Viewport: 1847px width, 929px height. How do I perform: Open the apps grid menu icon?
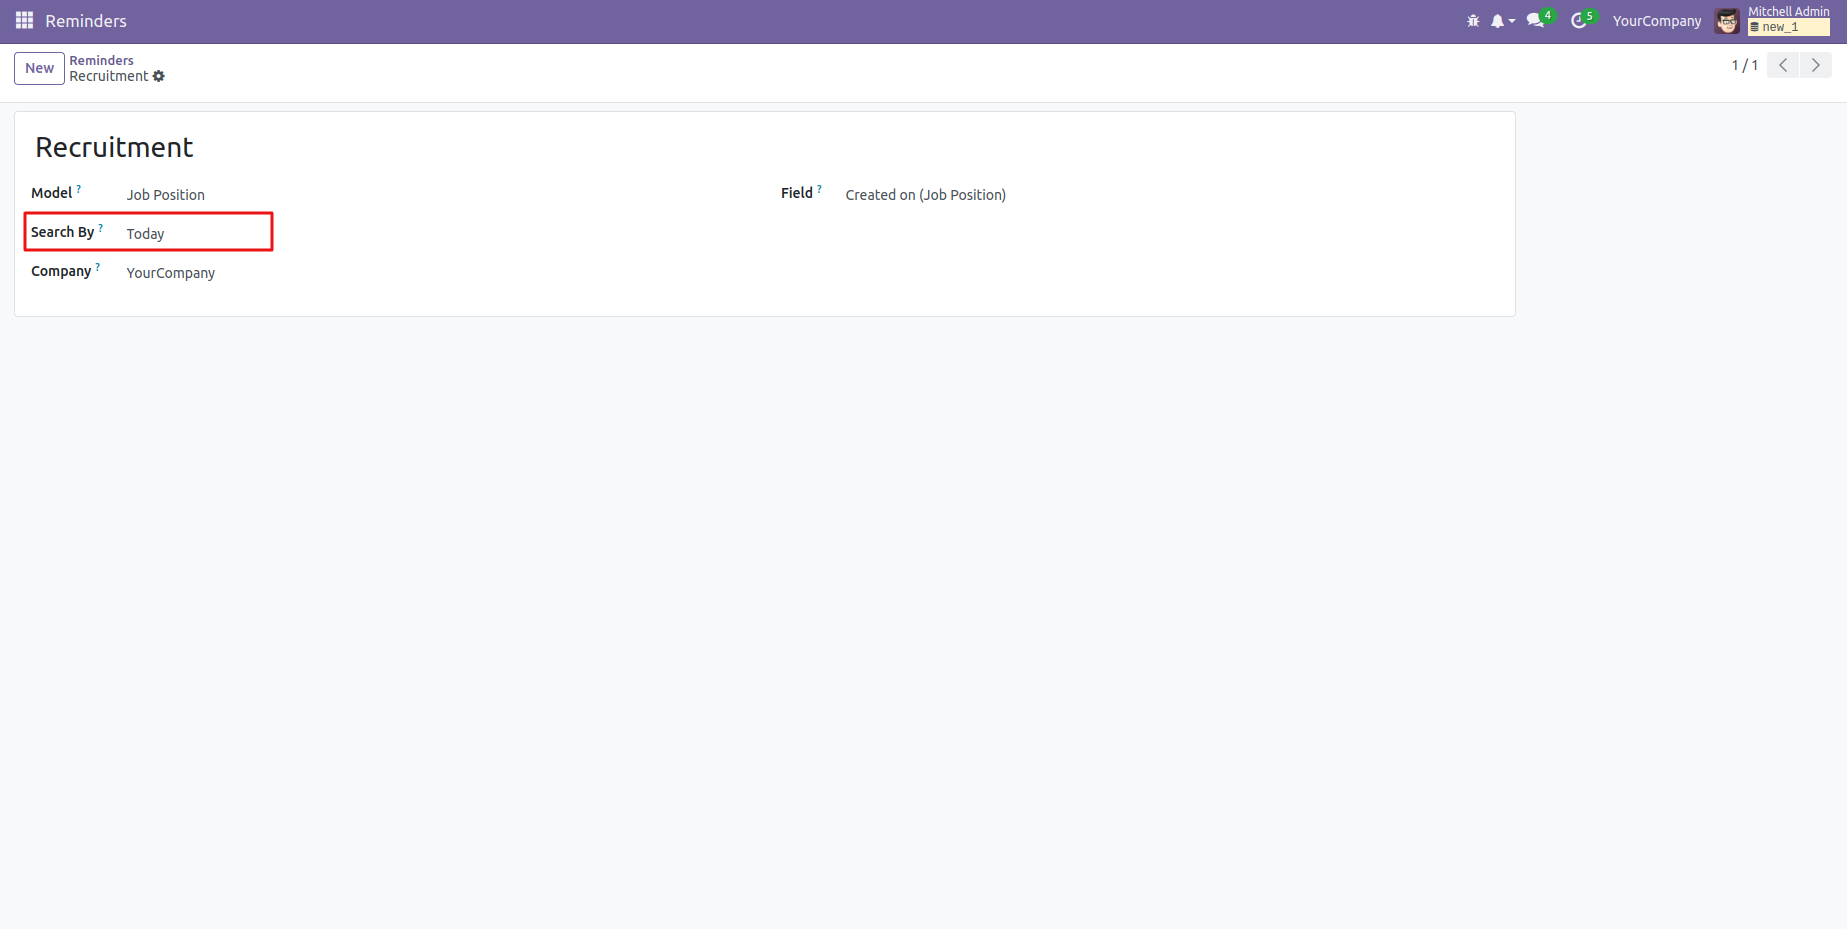(x=24, y=21)
